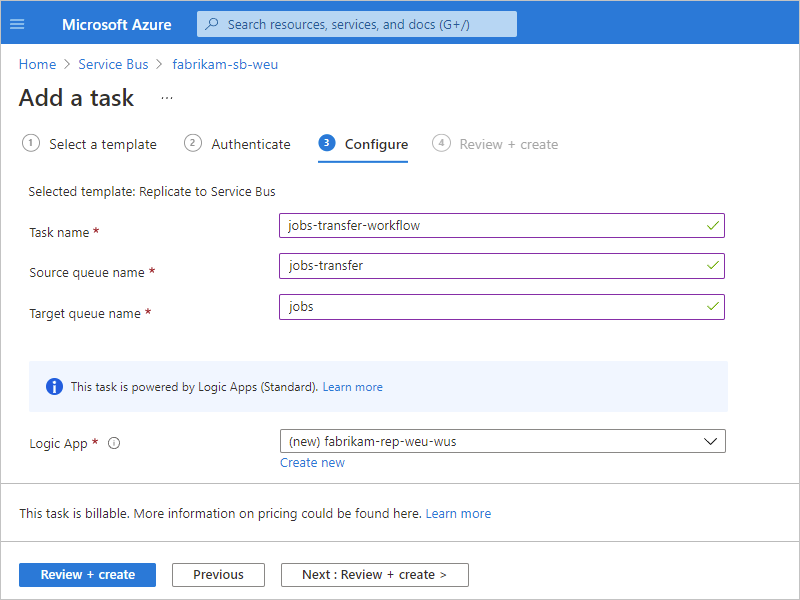Navigate to Service Bus breadcrumb
The image size is (800, 600).
[113, 64]
